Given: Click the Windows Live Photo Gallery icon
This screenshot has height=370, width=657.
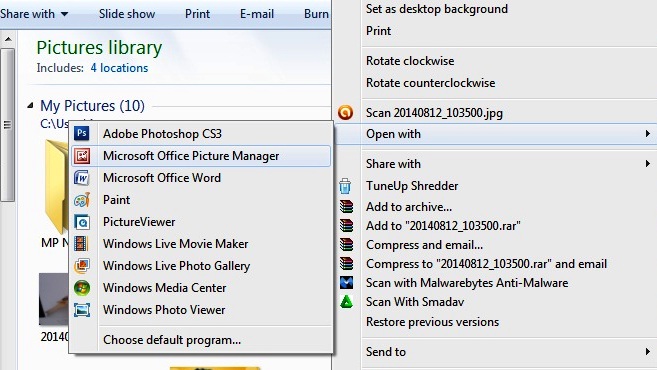Looking at the screenshot, I should pos(82,266).
